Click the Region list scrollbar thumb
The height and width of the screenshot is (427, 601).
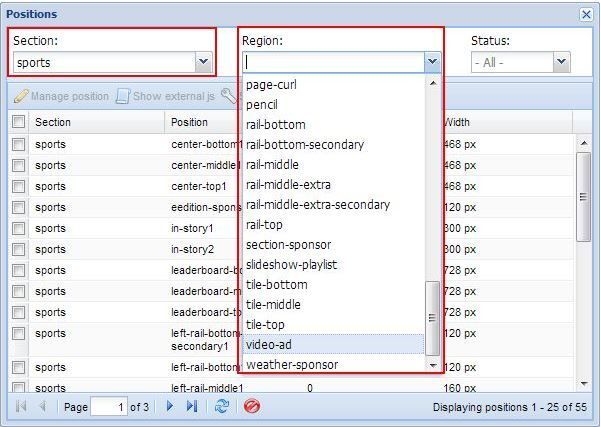tap(433, 318)
